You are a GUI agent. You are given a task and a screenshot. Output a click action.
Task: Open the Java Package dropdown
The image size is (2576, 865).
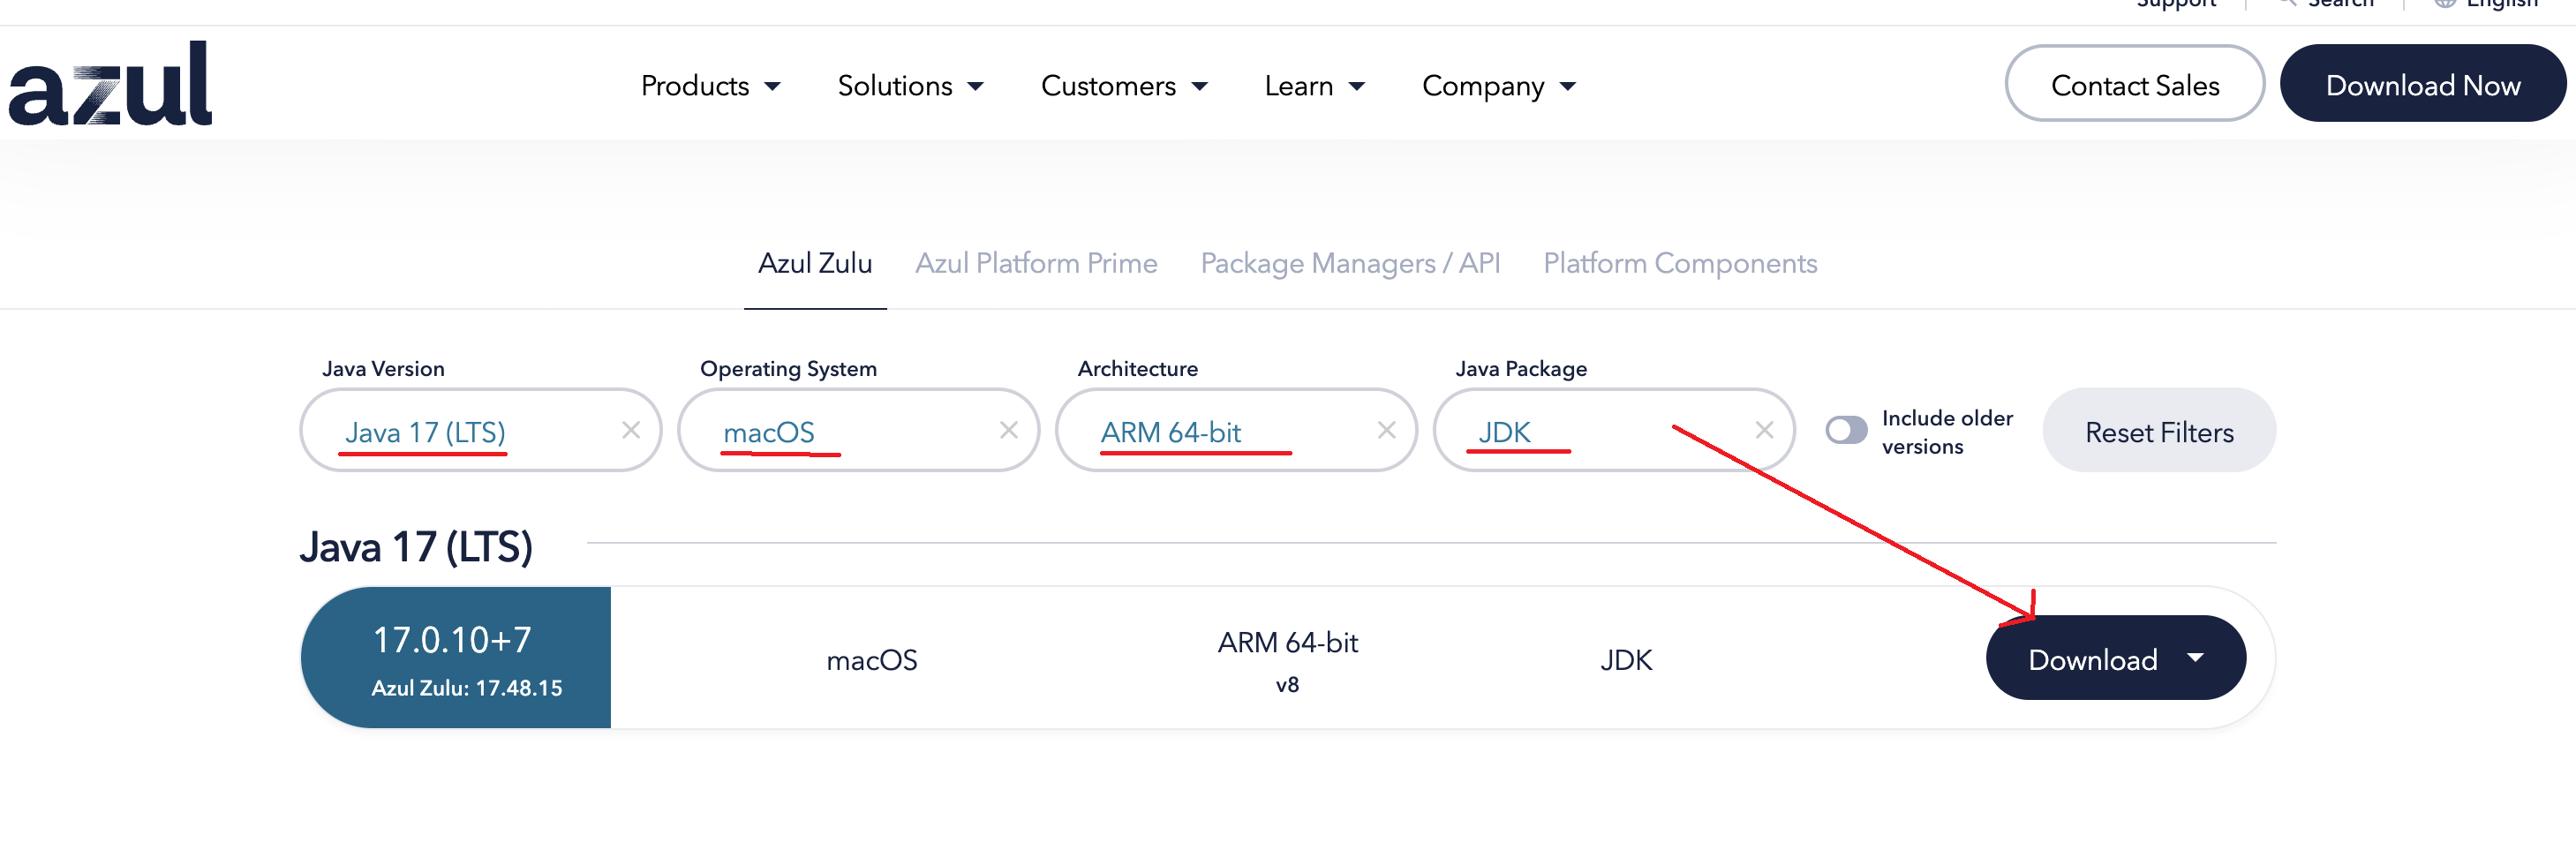(x=1615, y=430)
